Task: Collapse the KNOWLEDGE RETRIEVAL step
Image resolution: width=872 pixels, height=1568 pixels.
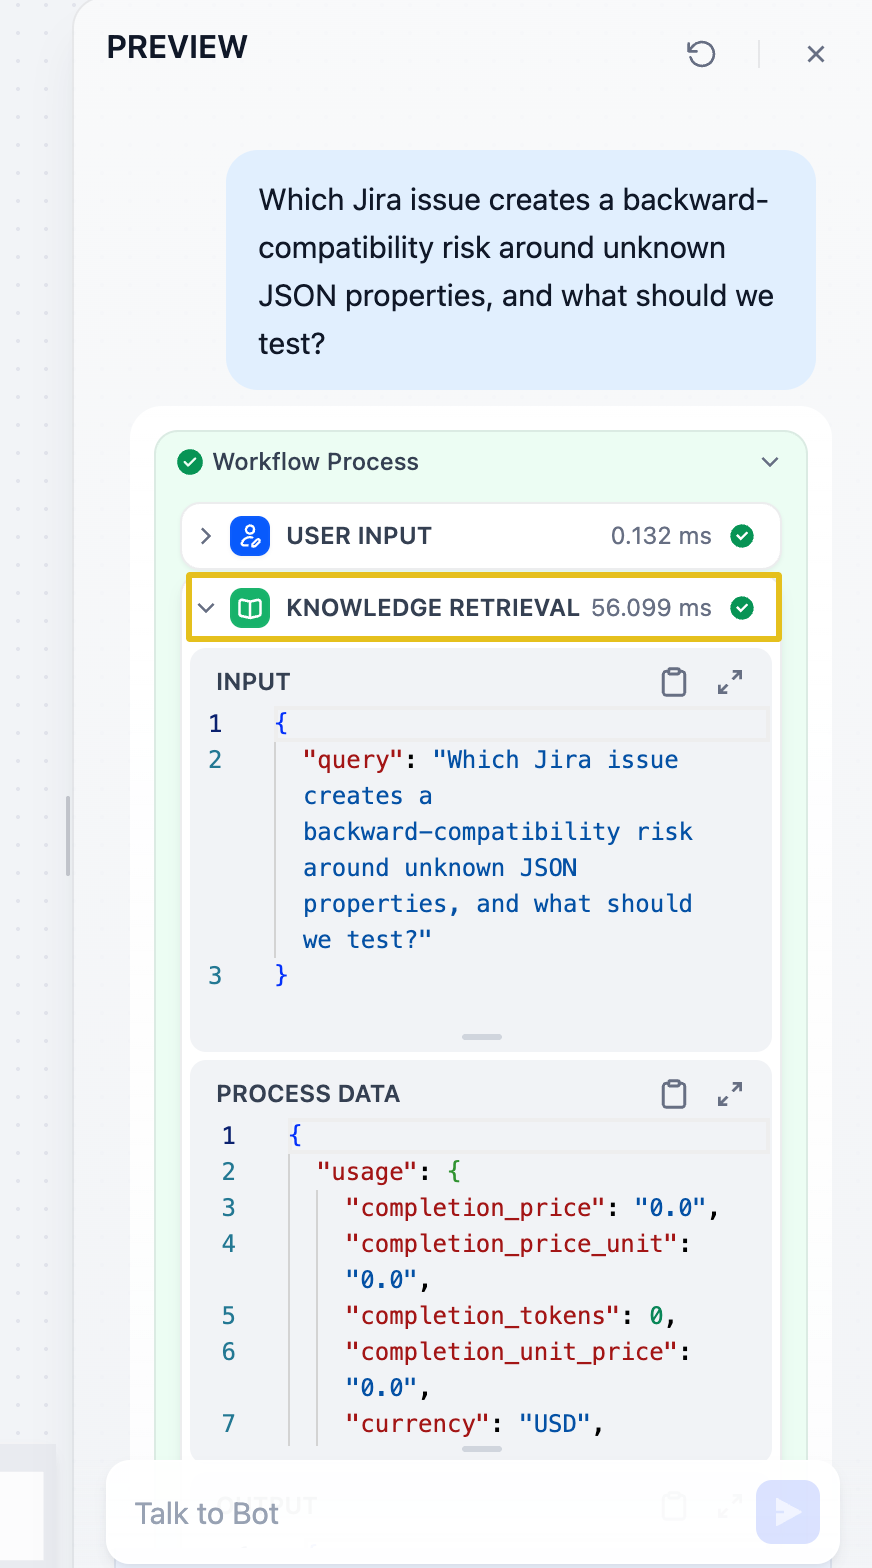Action: 206,608
